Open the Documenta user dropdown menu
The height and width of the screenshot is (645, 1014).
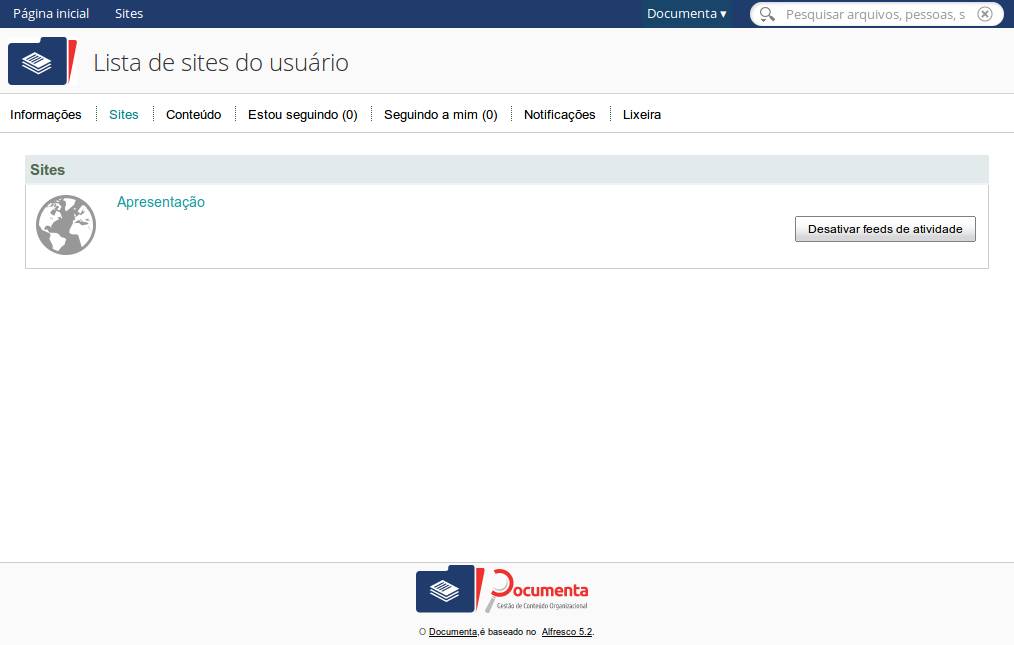coord(686,14)
